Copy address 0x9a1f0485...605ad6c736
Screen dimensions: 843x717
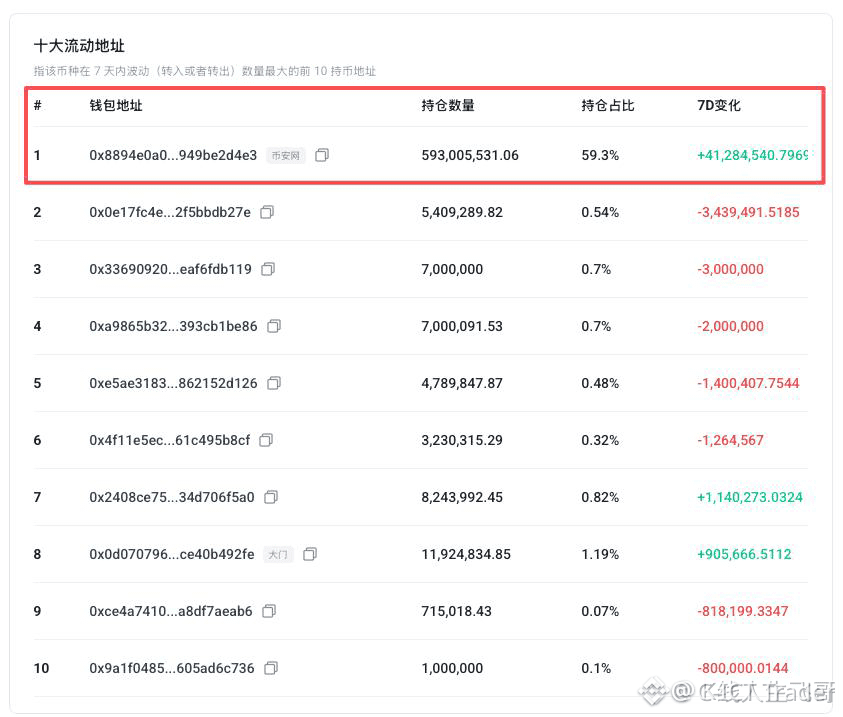tap(271, 668)
